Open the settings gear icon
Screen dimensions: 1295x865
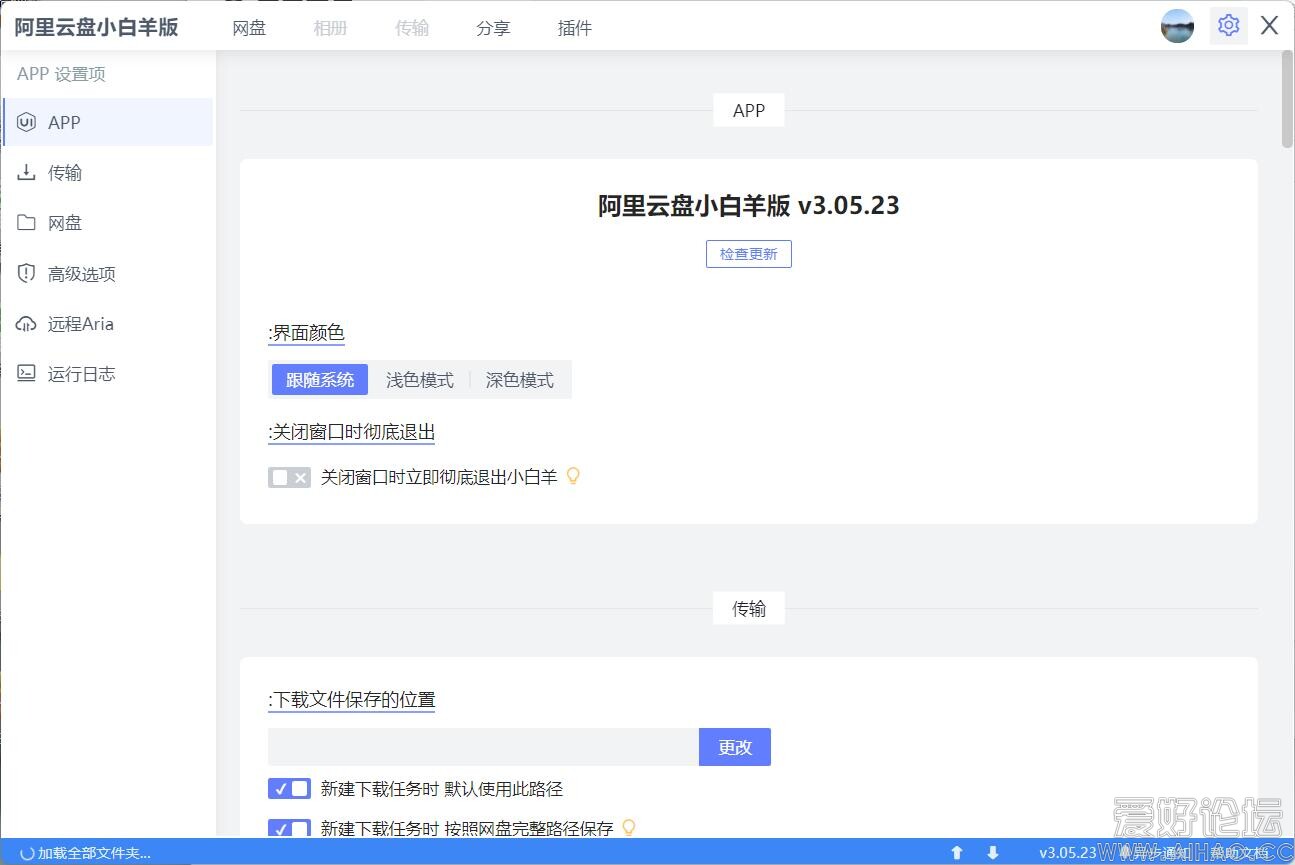[1228, 25]
